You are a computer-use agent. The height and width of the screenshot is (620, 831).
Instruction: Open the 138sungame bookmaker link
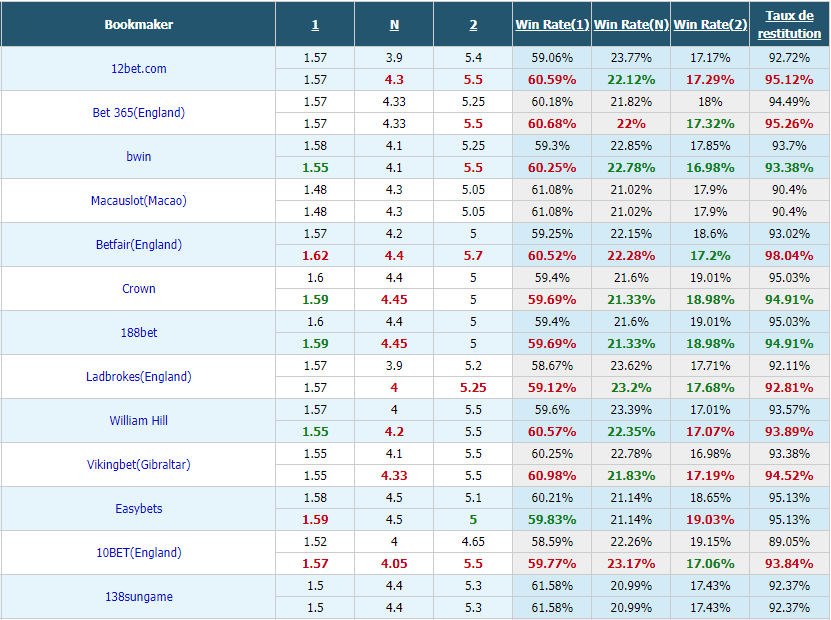[x=138, y=596]
